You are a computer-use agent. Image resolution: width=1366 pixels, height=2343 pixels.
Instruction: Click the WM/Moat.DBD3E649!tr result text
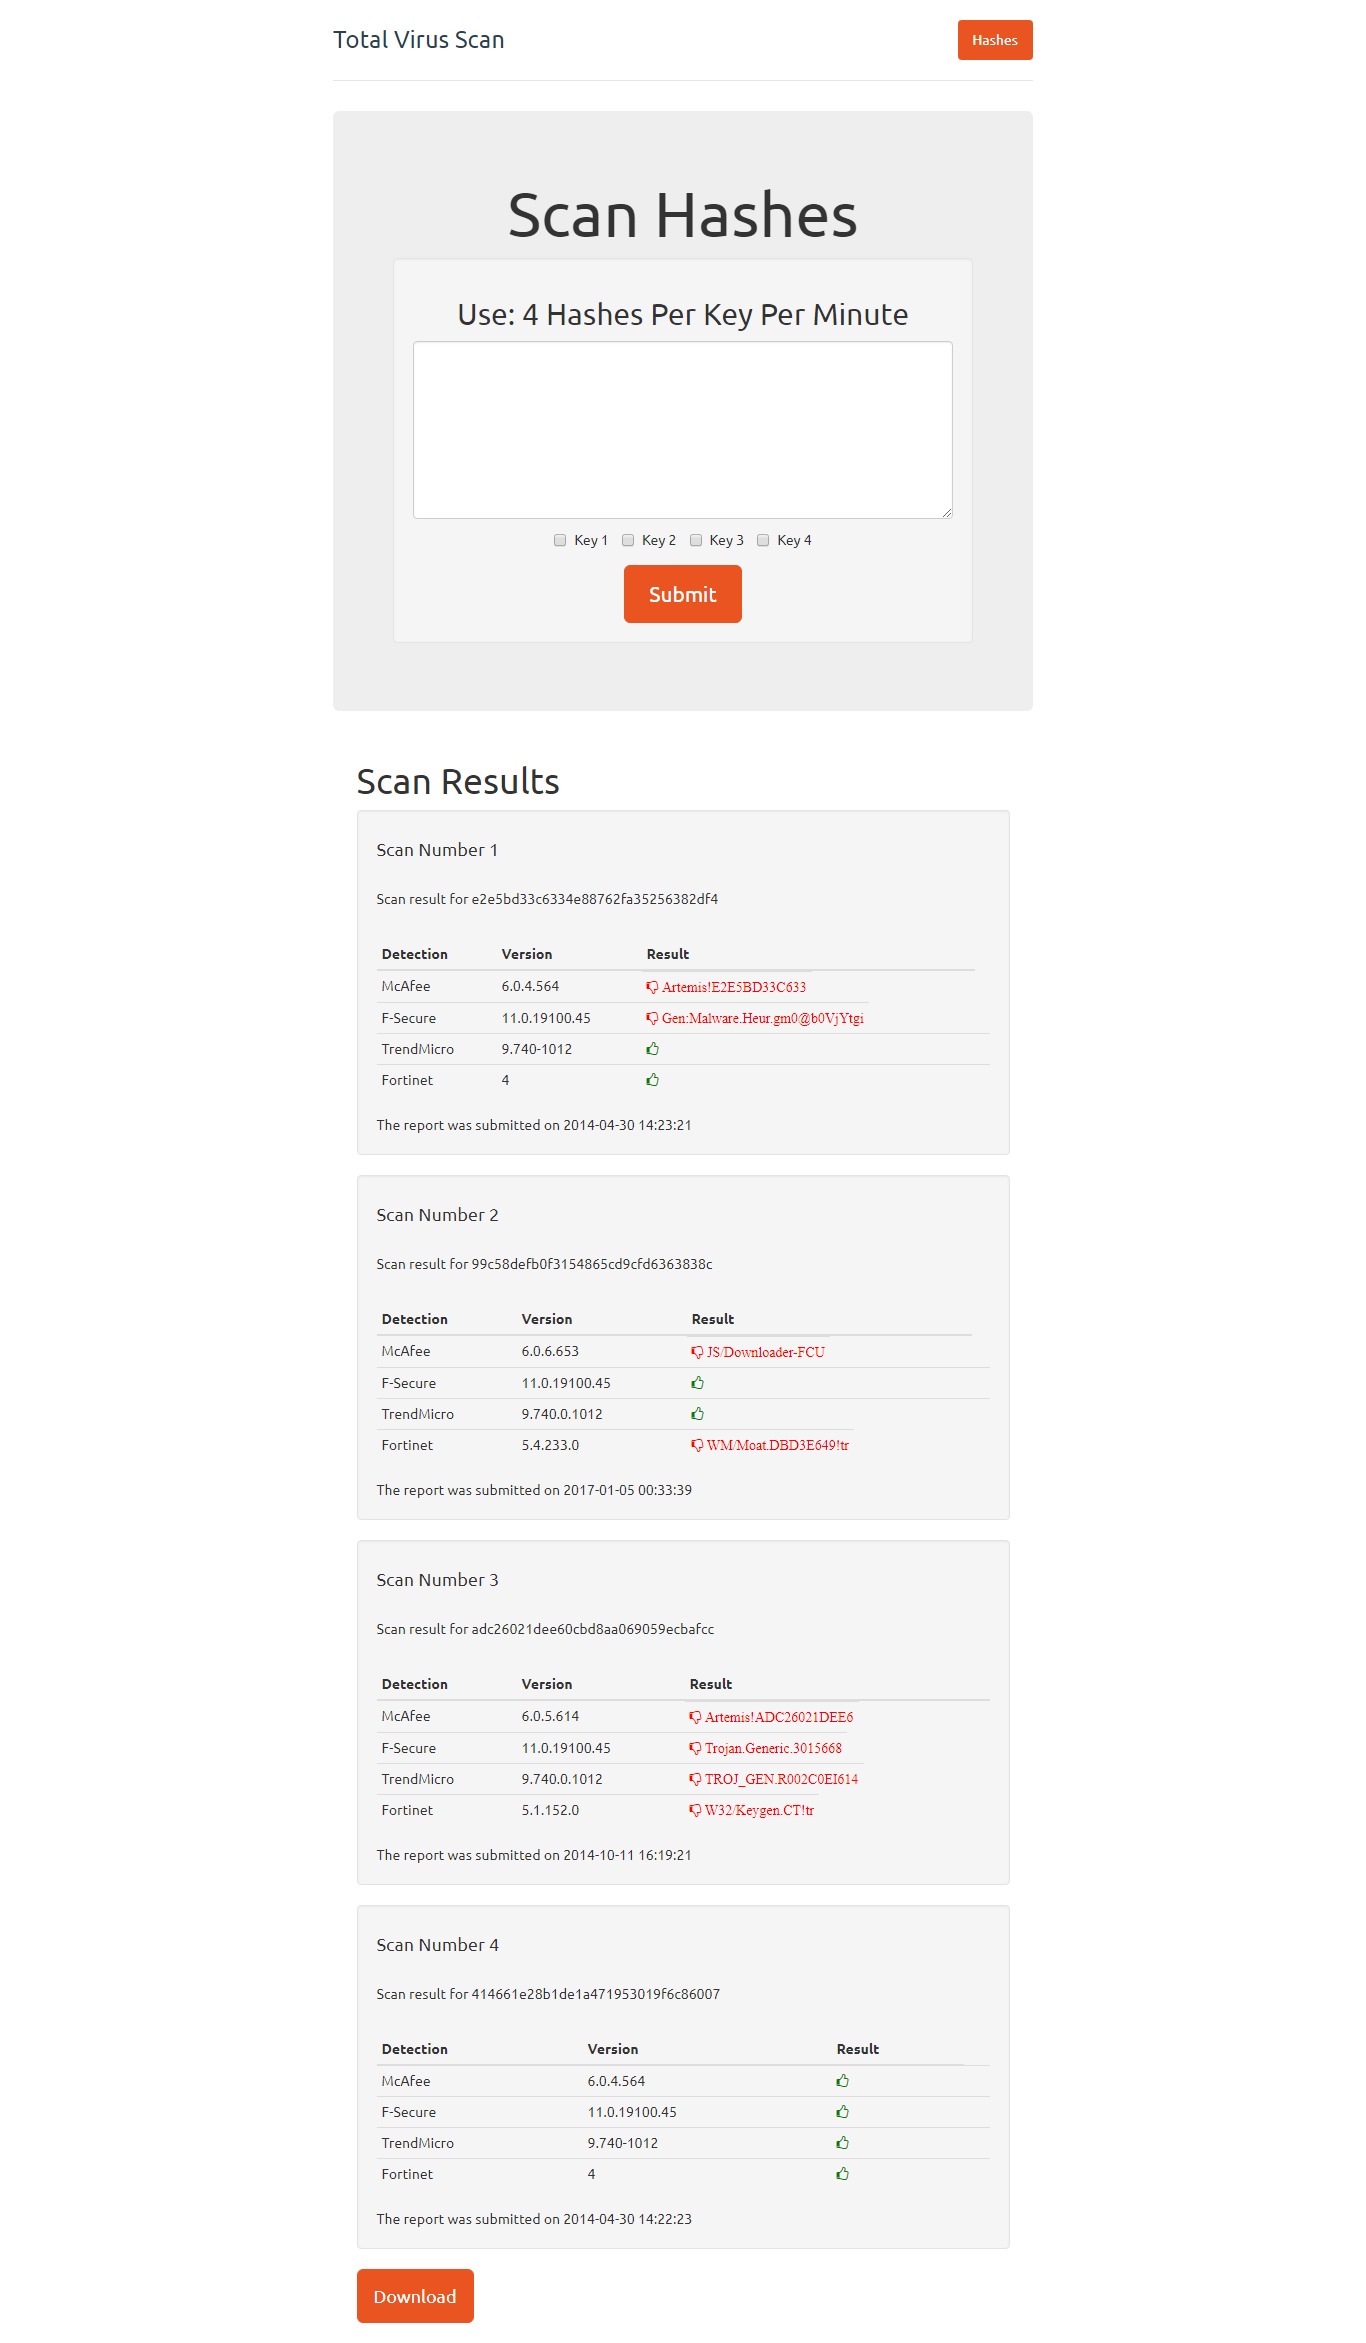(778, 1445)
